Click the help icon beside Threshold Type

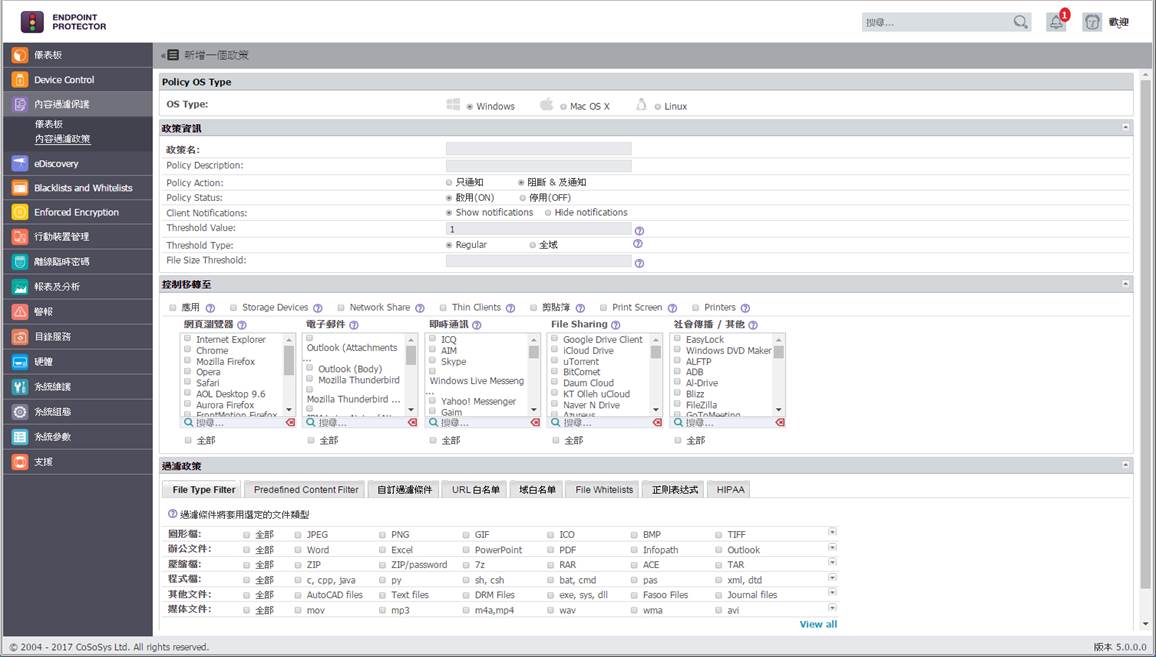tap(638, 244)
